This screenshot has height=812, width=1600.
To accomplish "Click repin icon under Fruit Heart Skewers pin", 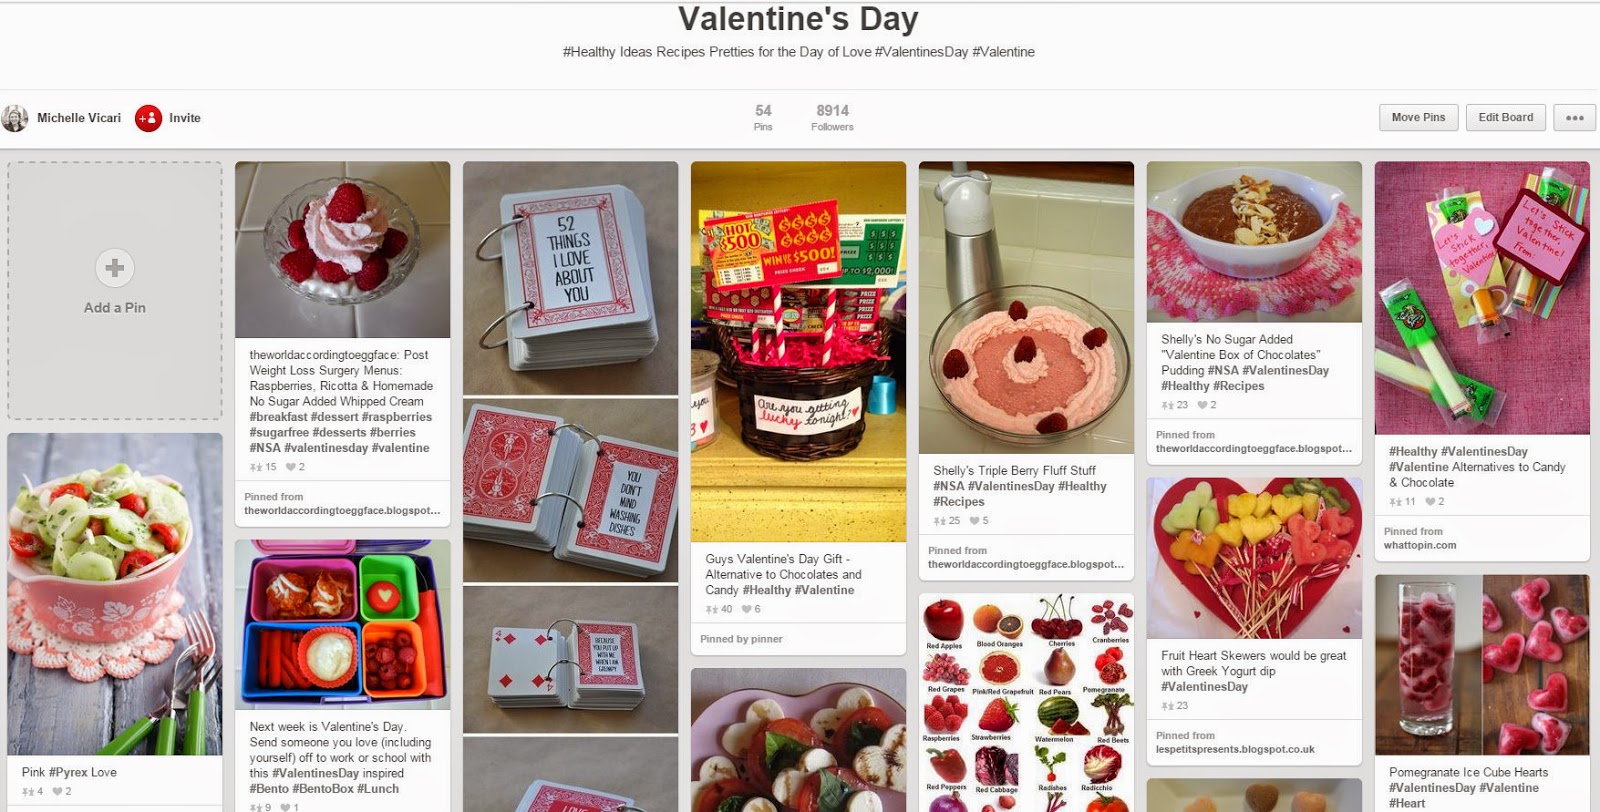I will coord(1167,705).
